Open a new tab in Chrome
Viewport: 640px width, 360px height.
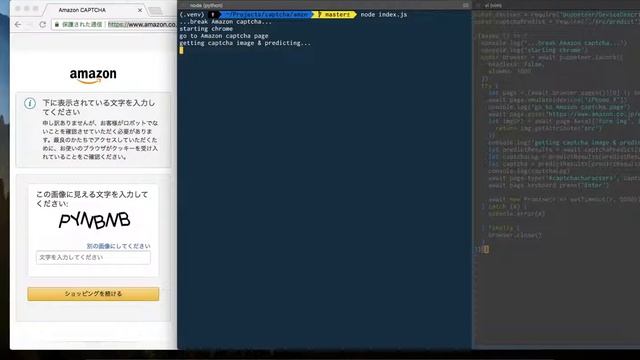tap(155, 11)
